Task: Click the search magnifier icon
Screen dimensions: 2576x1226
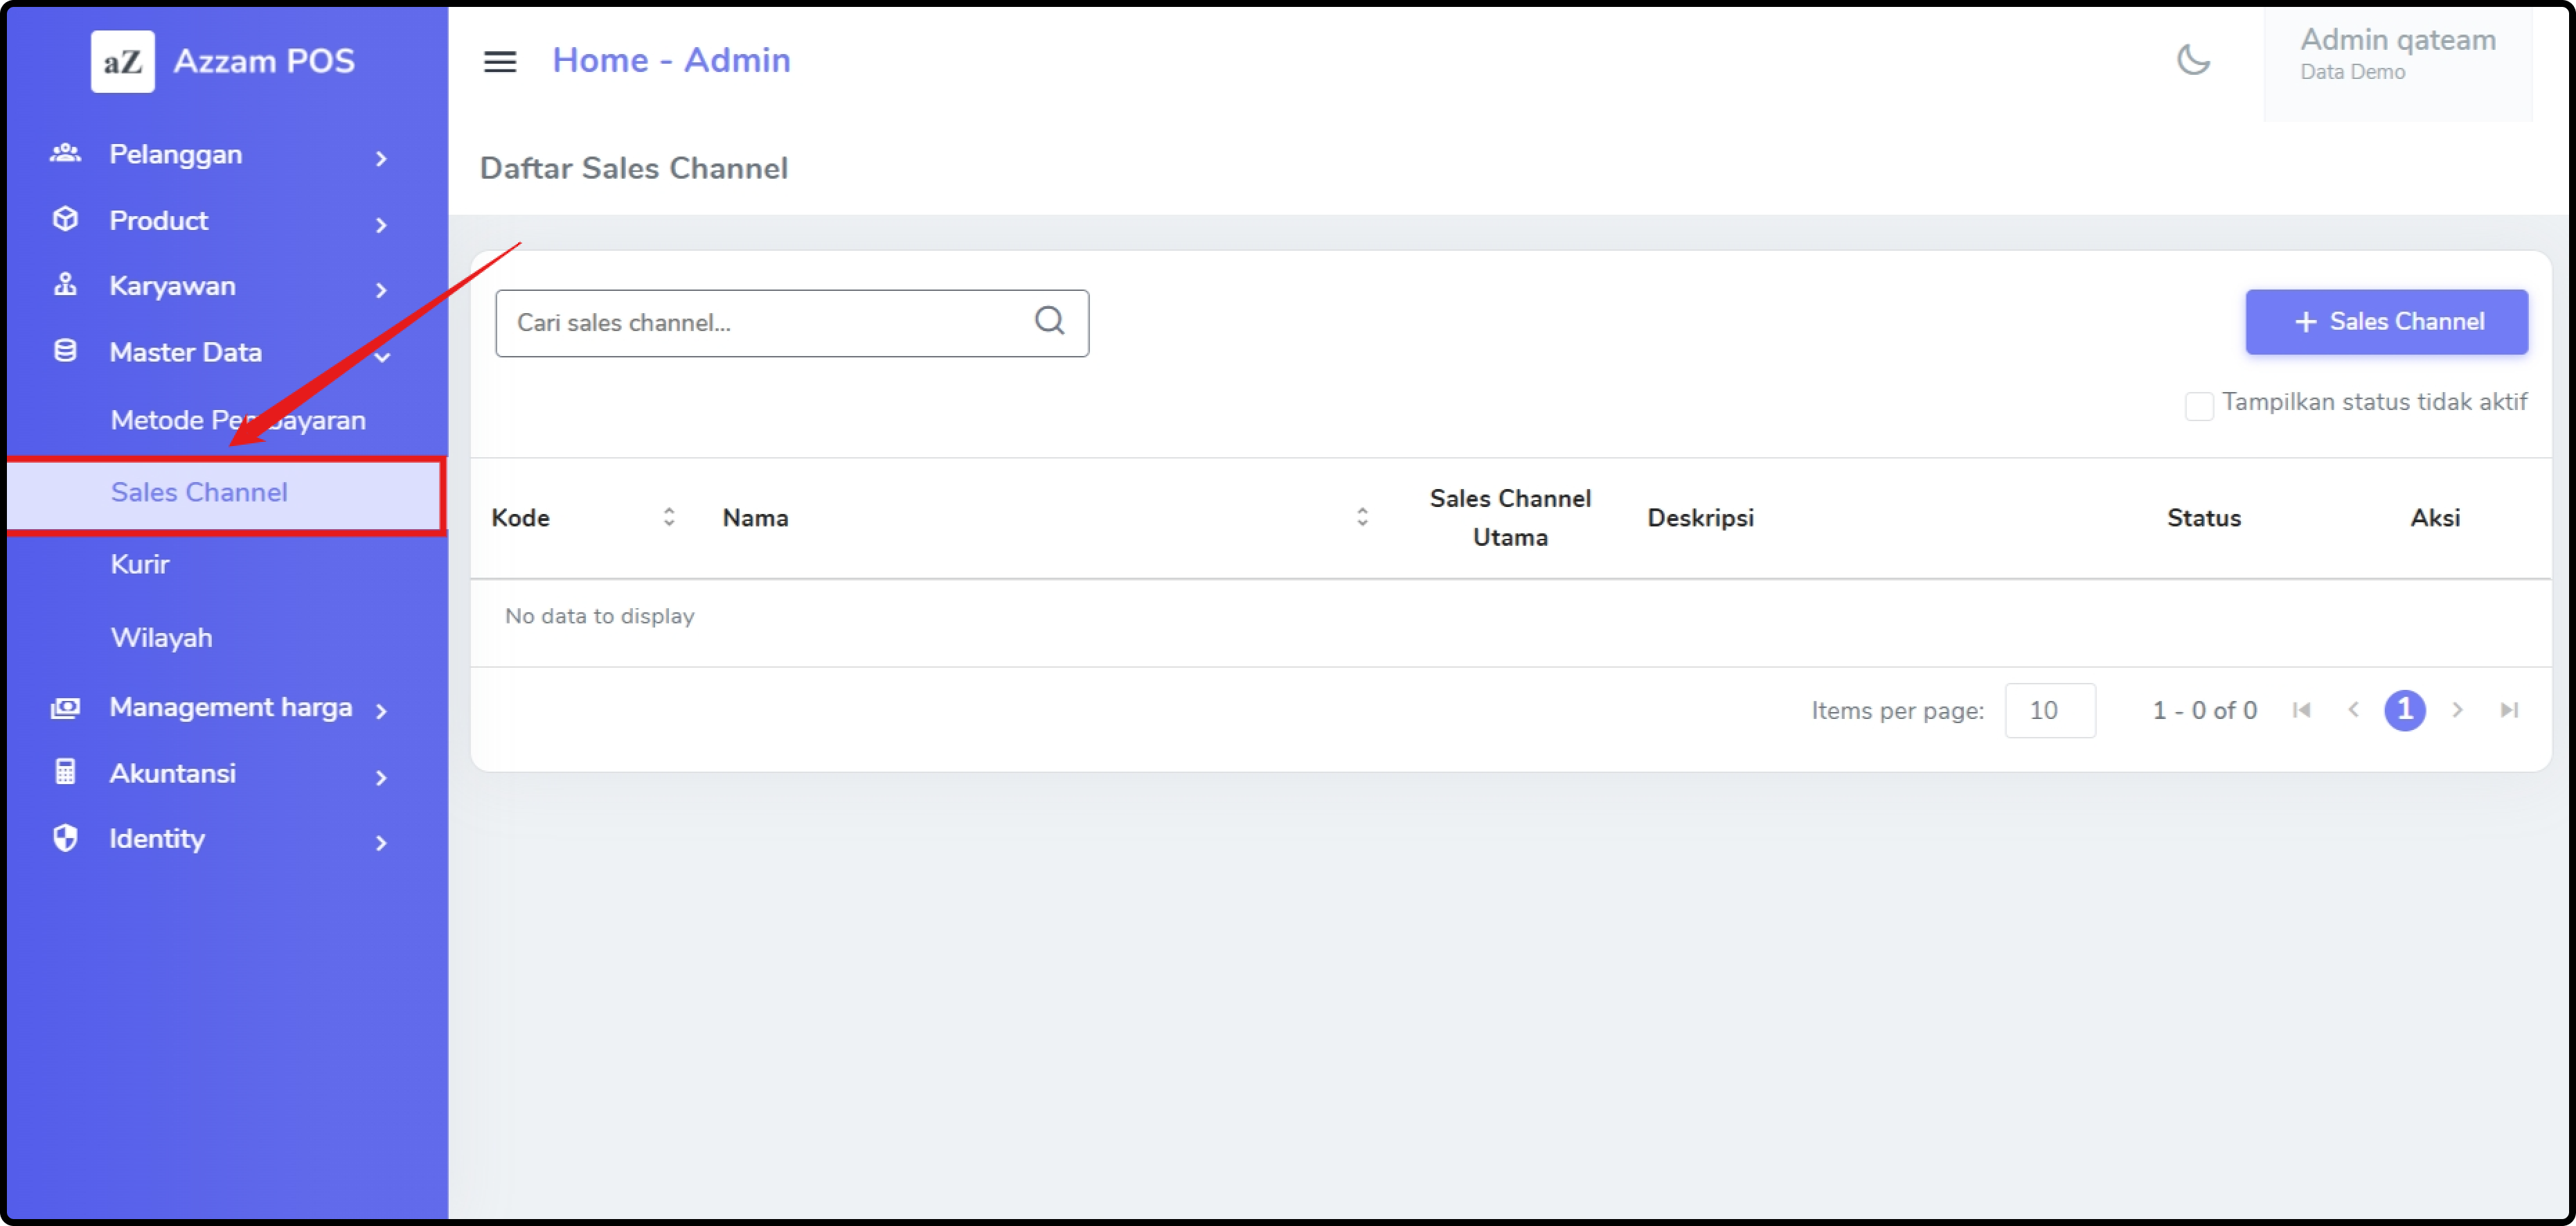Action: click(1049, 321)
